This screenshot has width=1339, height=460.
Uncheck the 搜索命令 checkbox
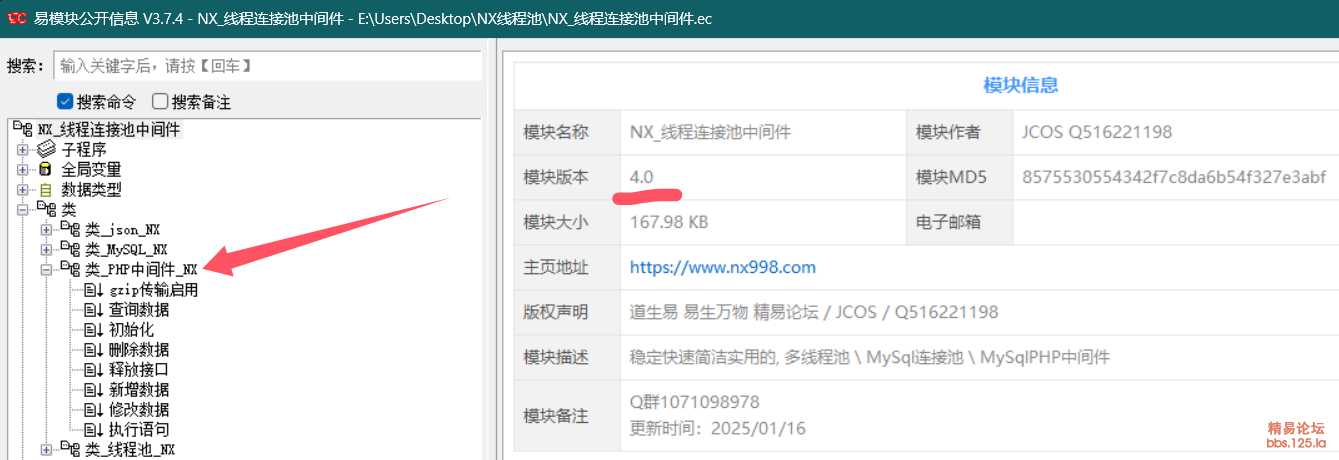[65, 101]
